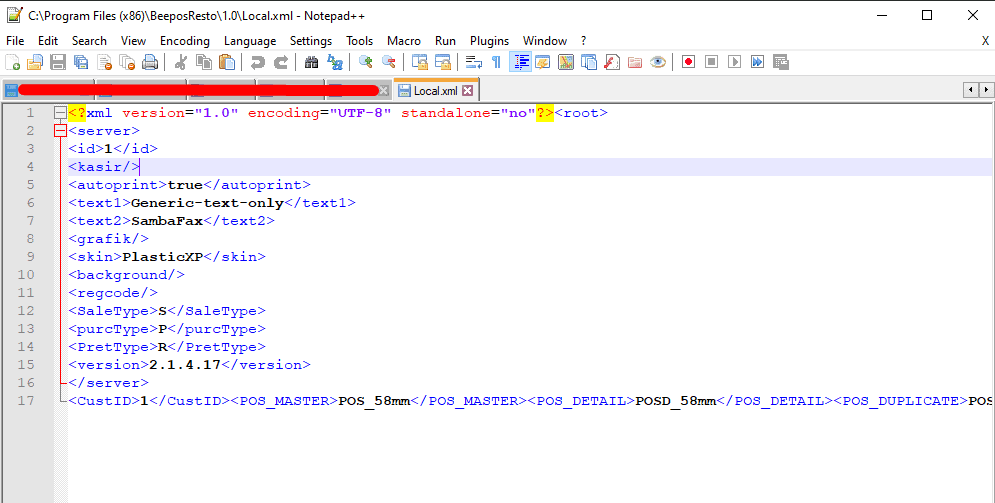
Task: Print the document using the printer icon
Action: 150,62
